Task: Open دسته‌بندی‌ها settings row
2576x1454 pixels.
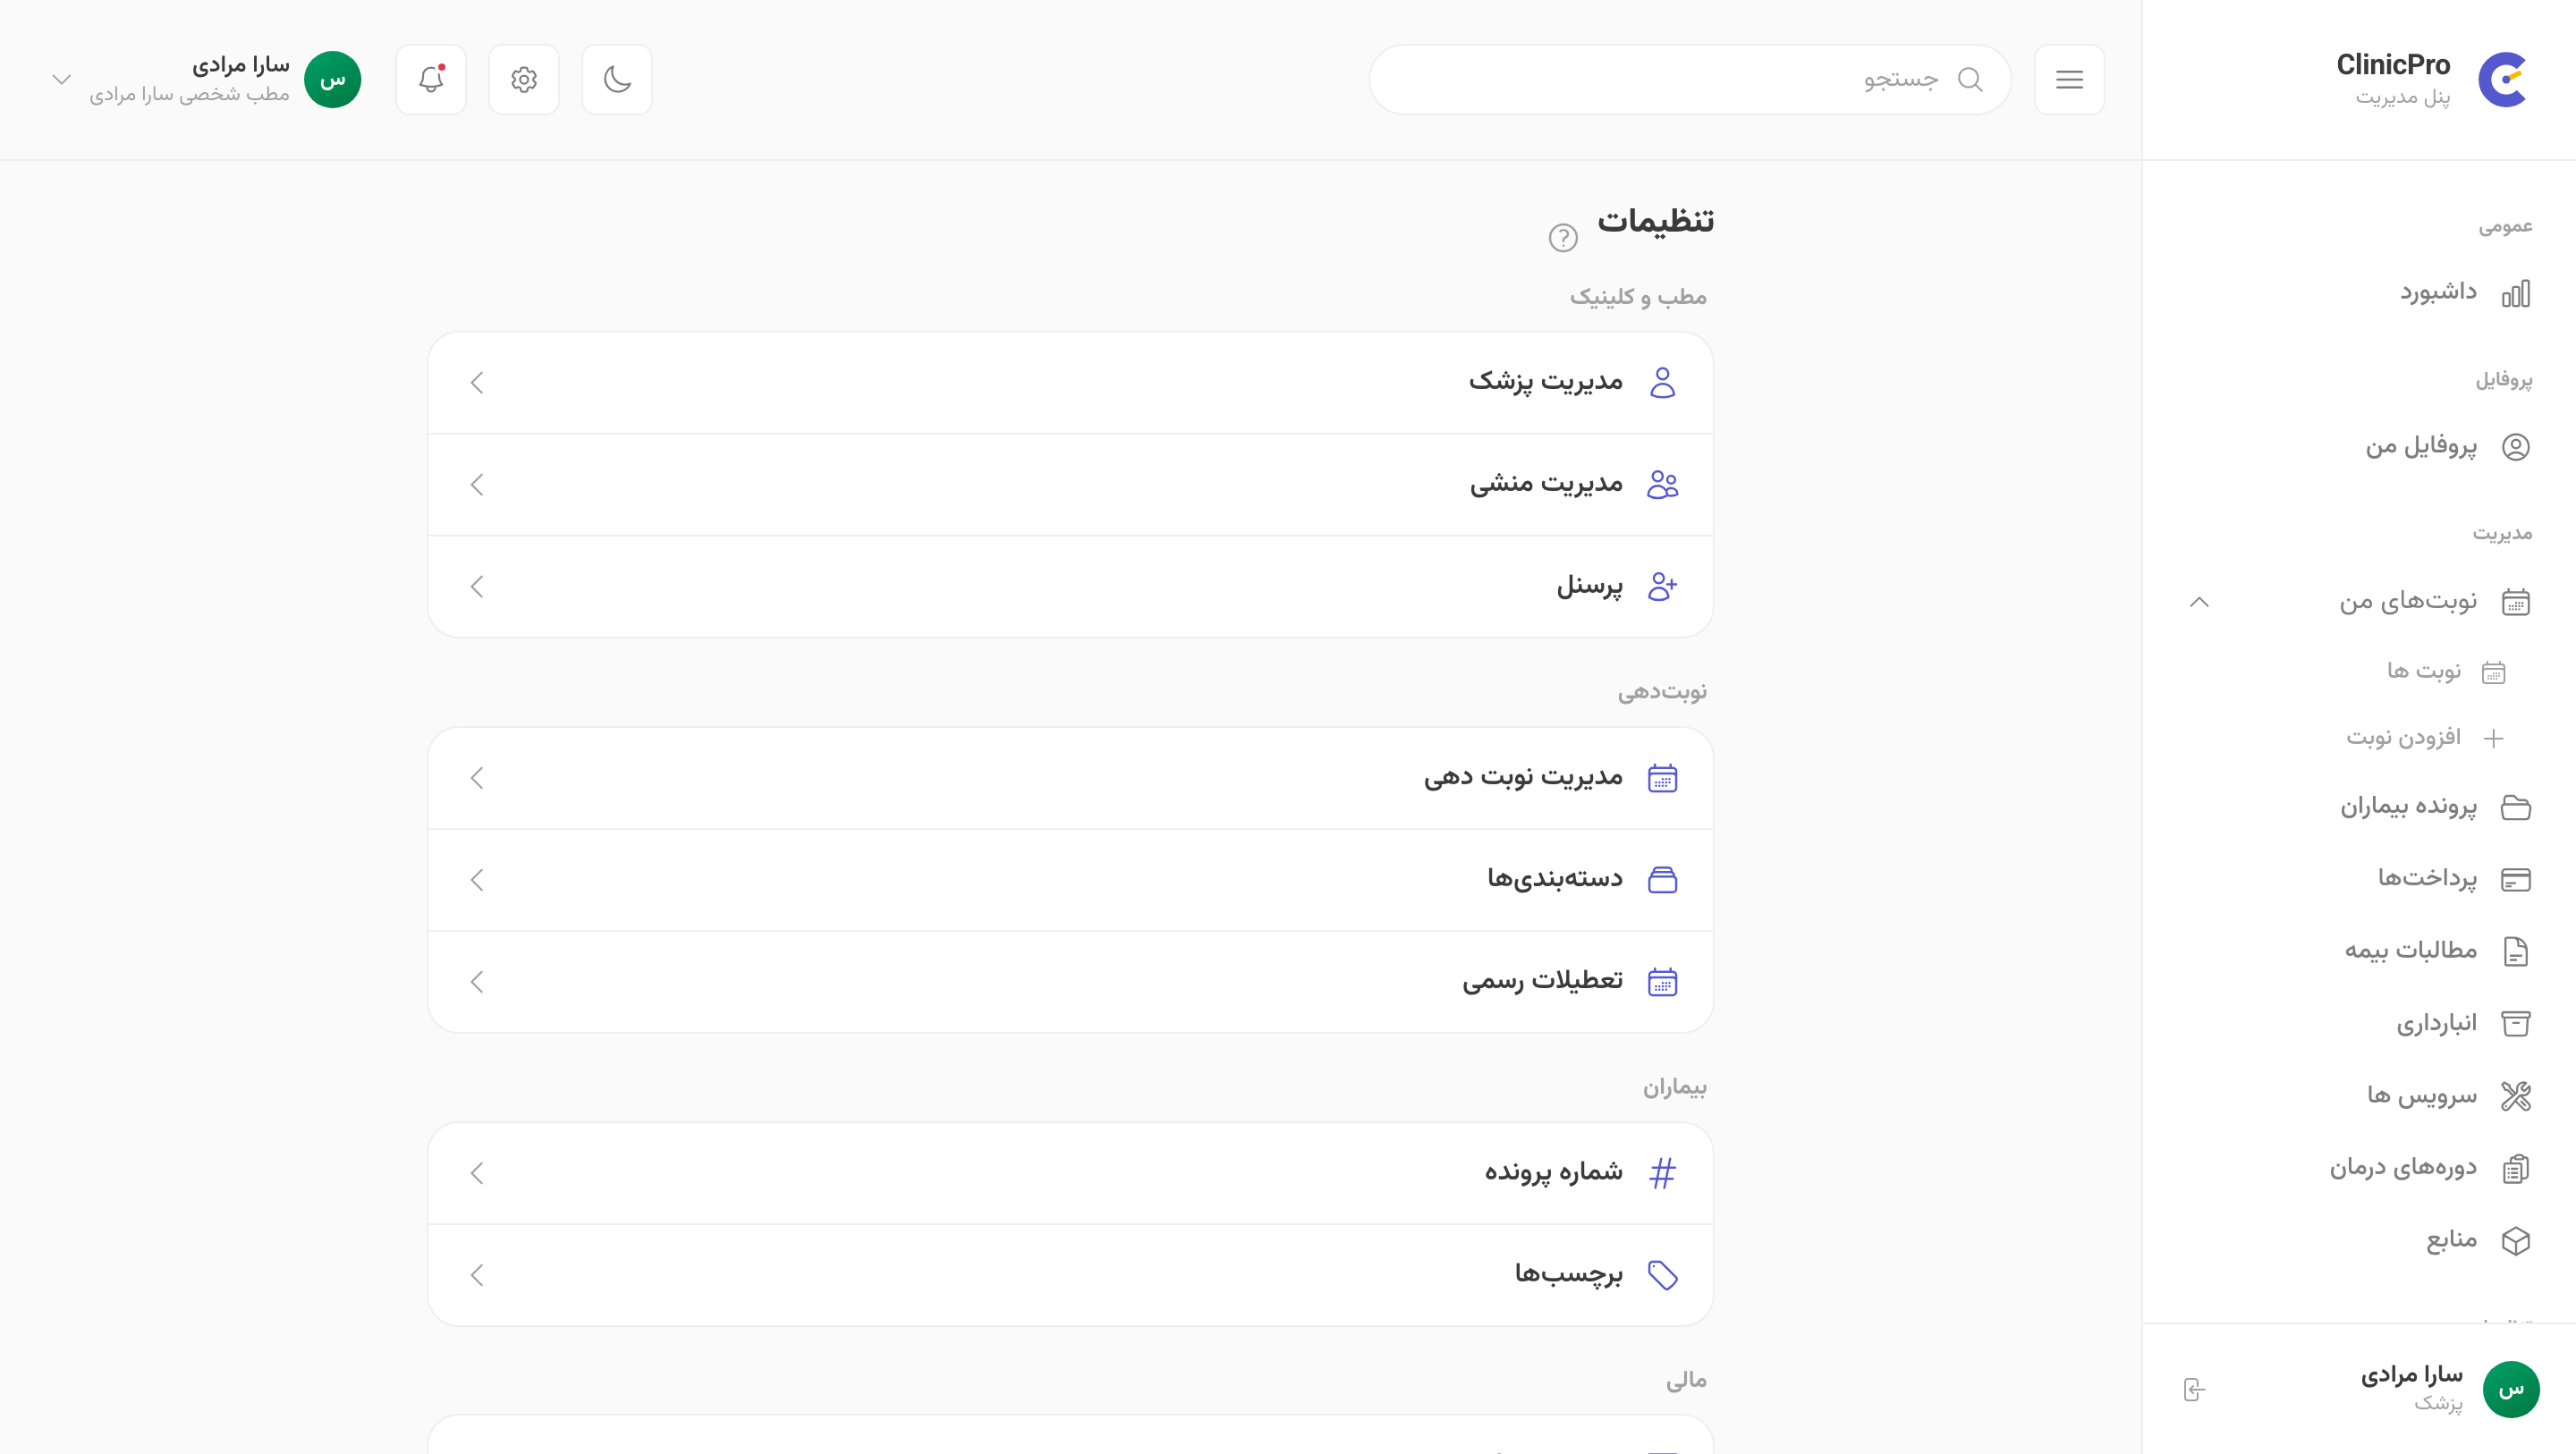Action: coord(1070,880)
